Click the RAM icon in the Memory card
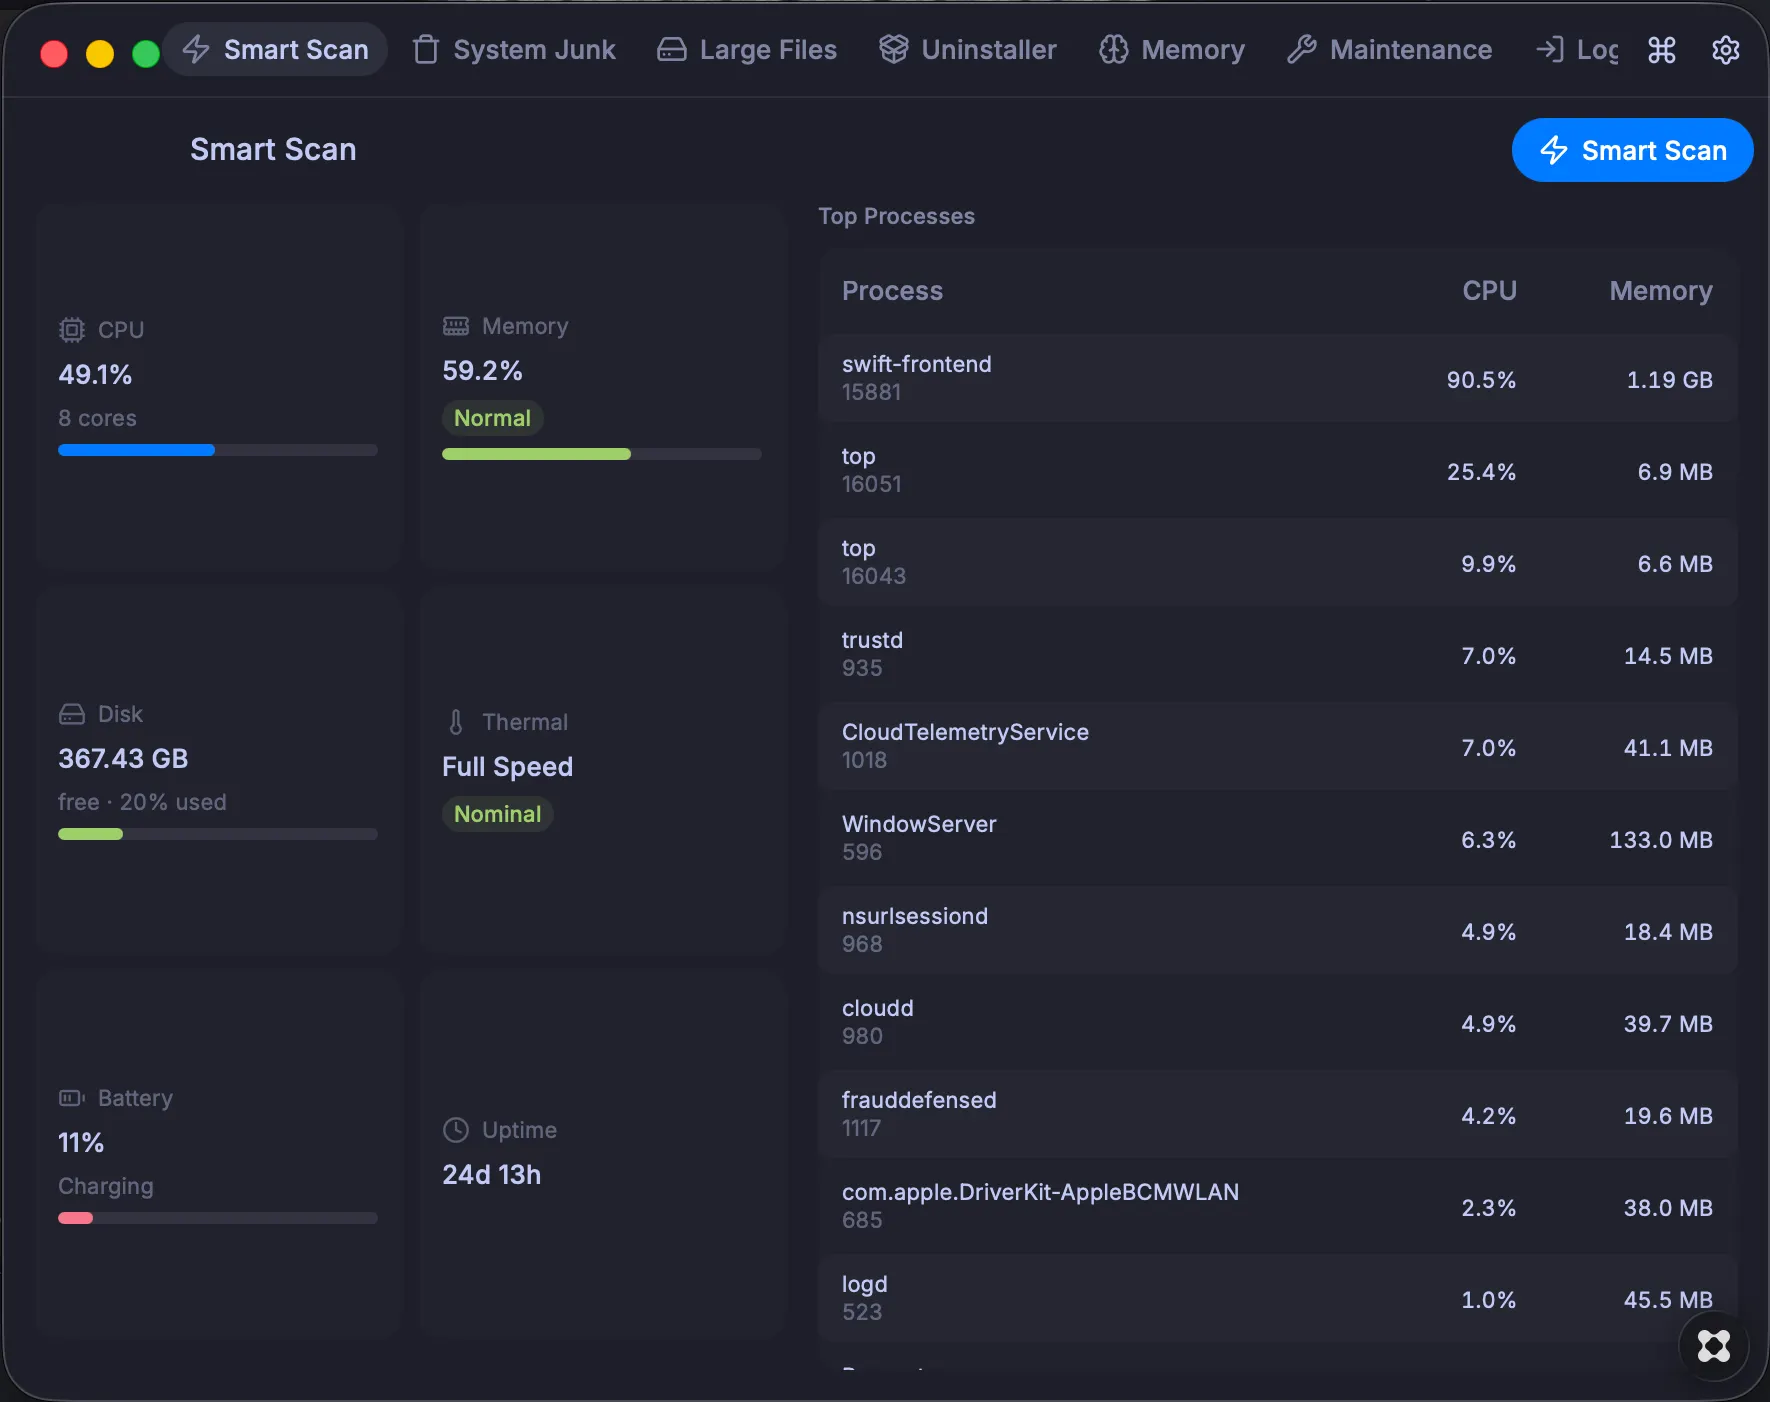Screen dimensions: 1770x1402 click(x=456, y=326)
